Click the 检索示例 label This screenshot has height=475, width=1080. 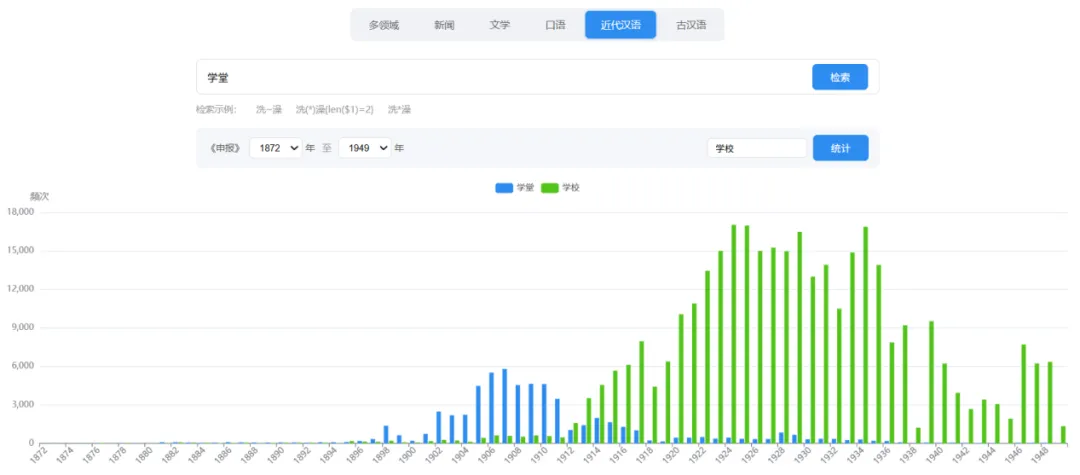click(x=216, y=109)
